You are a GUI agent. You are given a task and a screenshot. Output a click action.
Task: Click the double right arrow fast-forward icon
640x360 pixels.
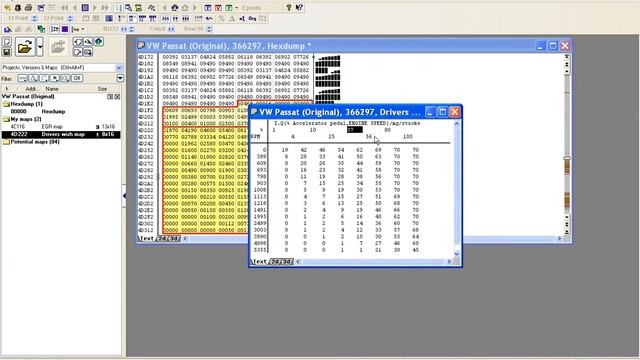pos(105,8)
